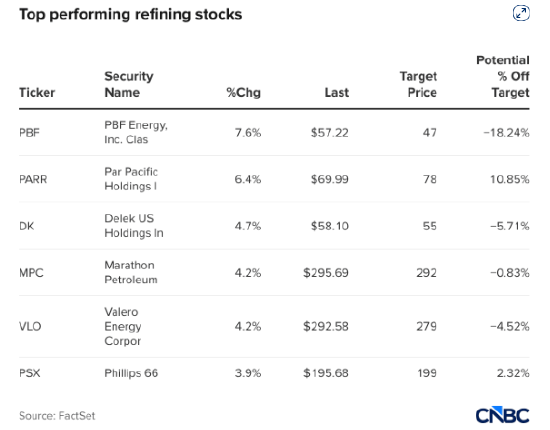Select the PBF ticker cell
Screen dimensions: 550x430
pyautogui.click(x=29, y=133)
